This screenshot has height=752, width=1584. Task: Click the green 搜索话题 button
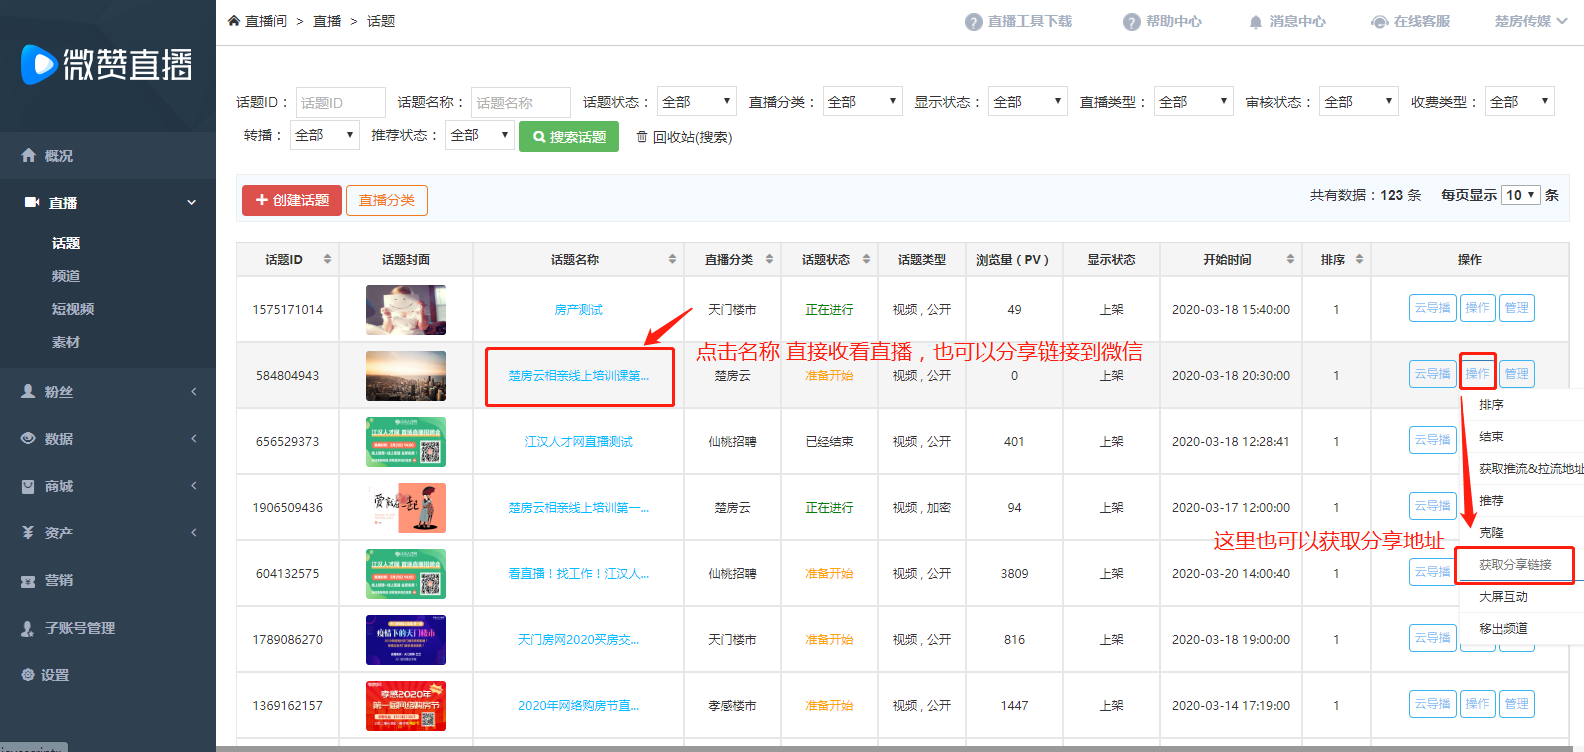click(x=569, y=137)
